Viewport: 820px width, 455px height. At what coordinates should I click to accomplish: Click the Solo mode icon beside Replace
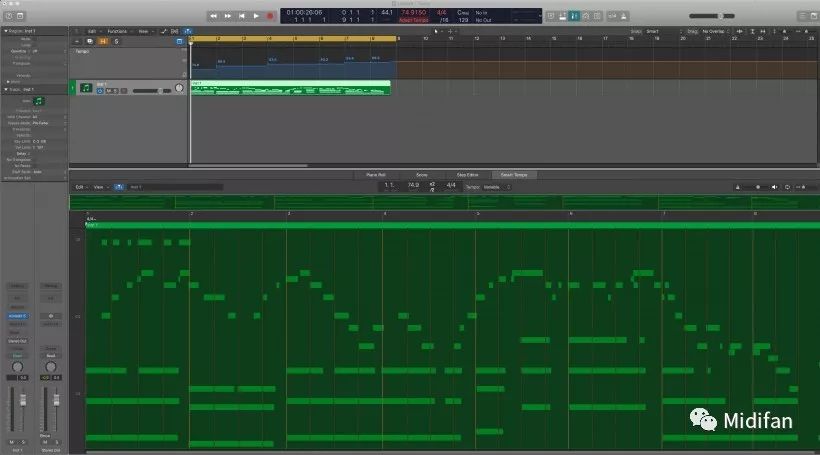tap(597, 16)
